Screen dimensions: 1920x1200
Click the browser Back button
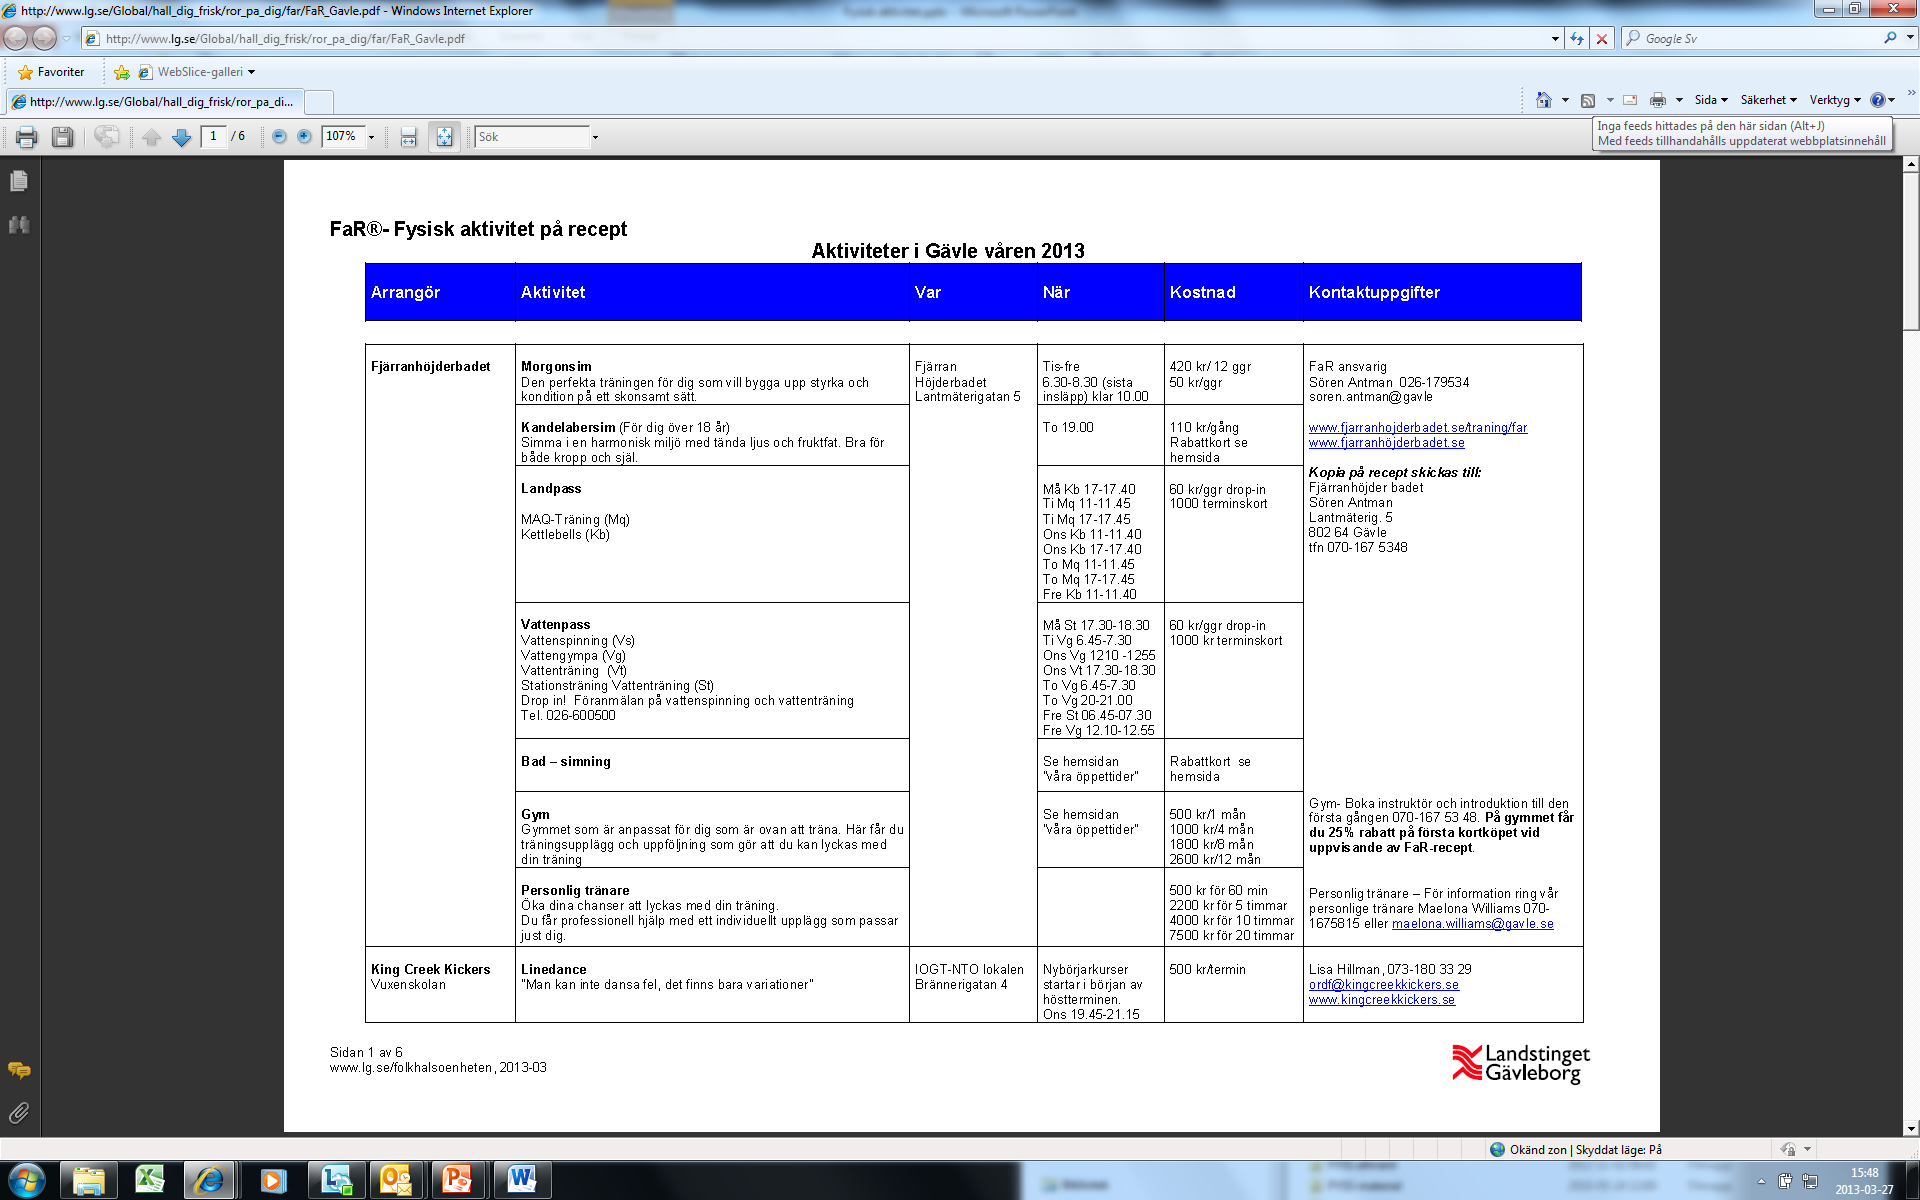(16, 38)
